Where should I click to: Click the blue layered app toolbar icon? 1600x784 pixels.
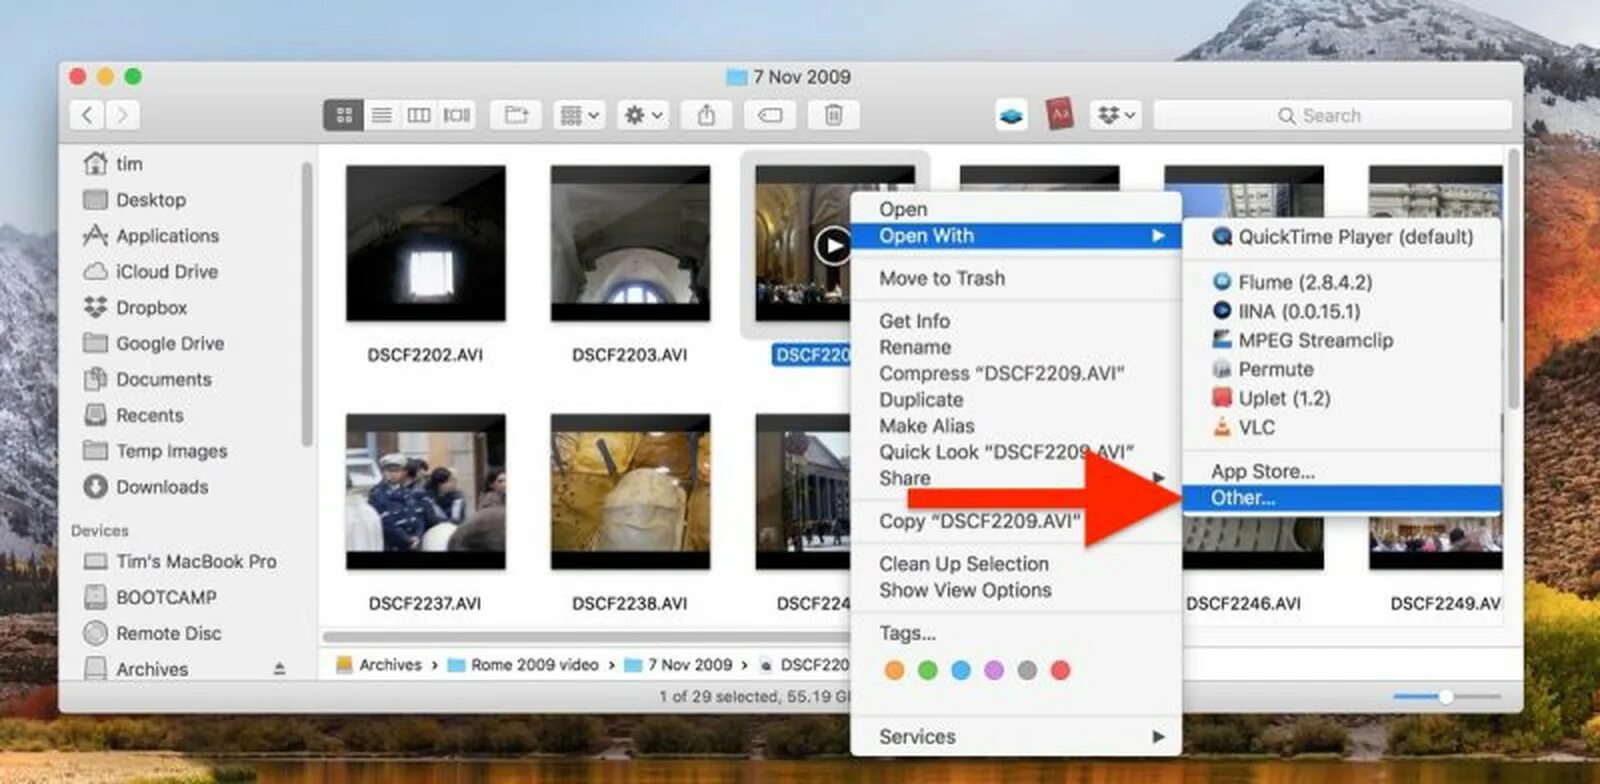[1012, 115]
